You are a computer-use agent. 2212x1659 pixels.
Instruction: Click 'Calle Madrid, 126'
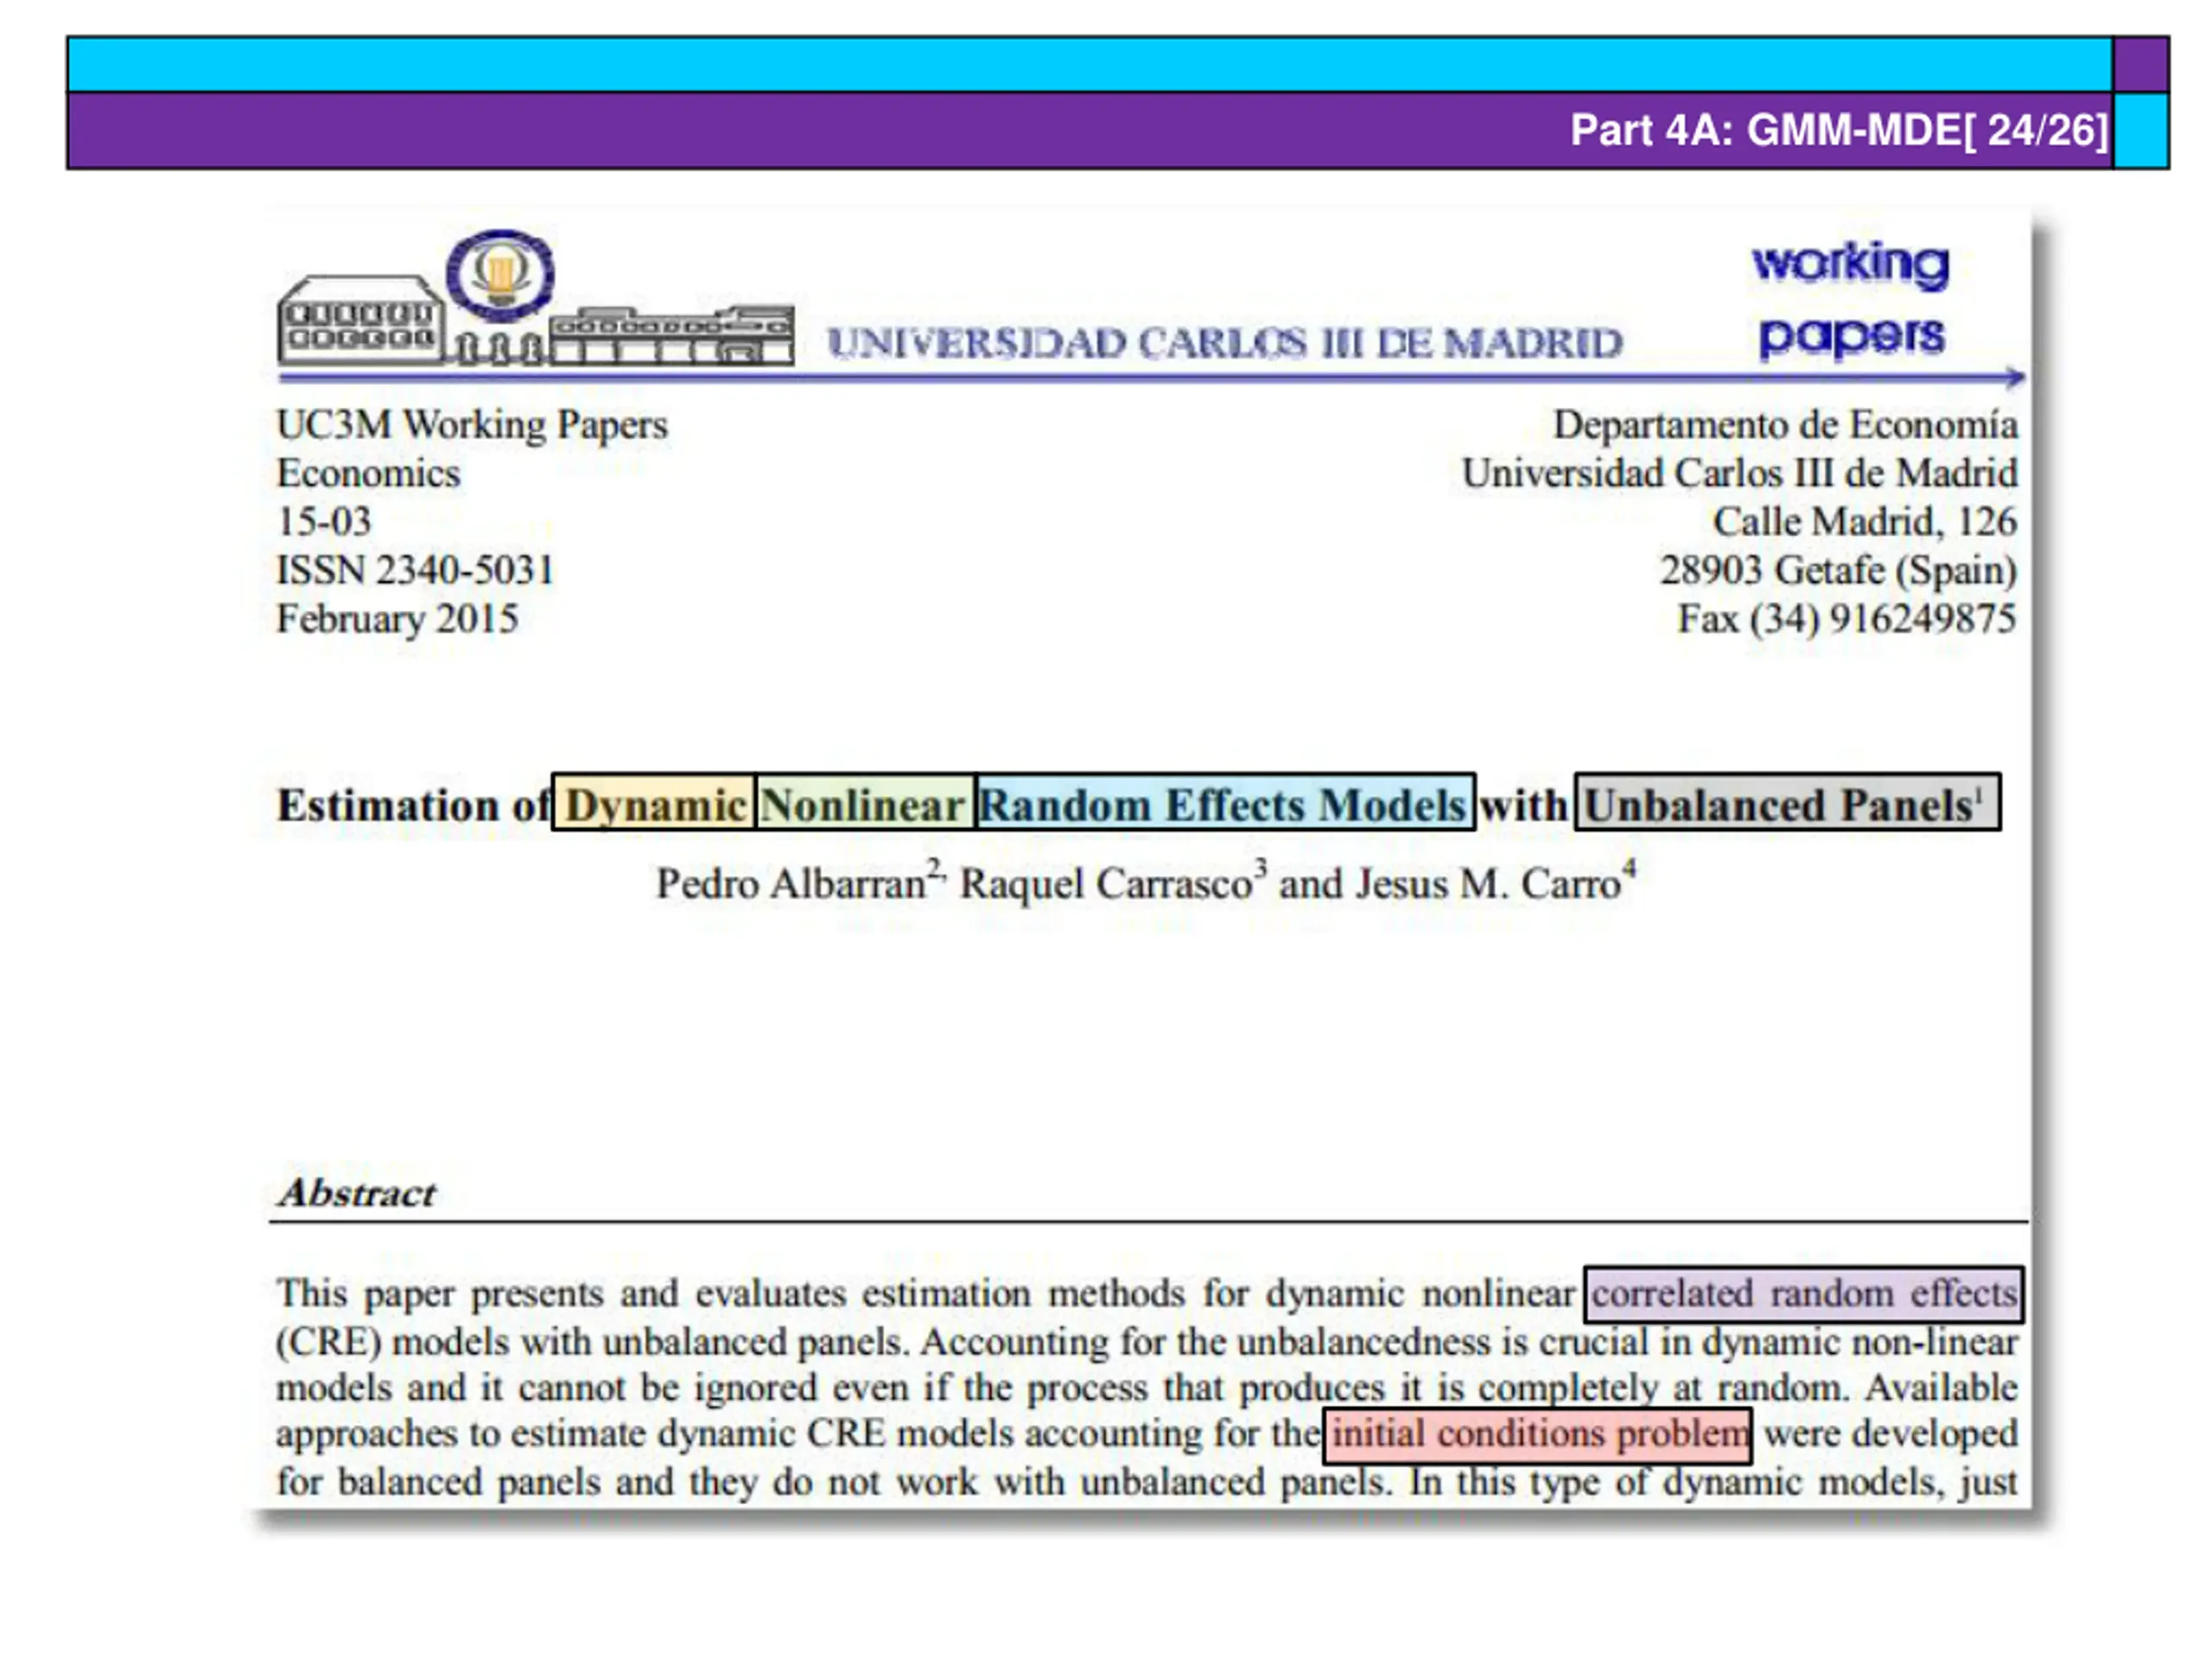1865,521
